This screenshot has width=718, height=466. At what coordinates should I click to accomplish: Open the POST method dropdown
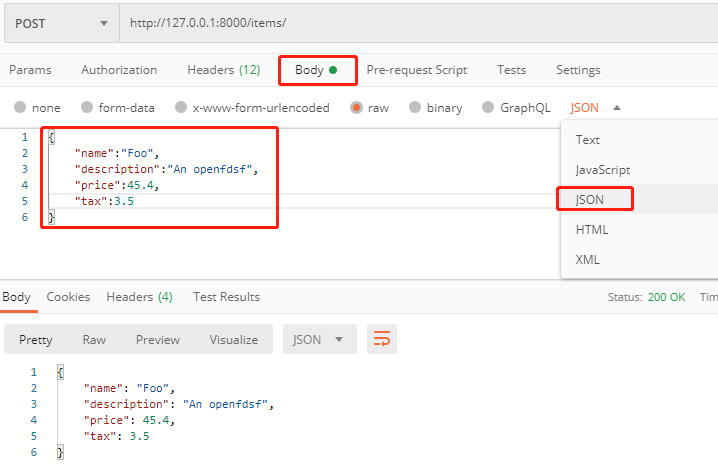tap(62, 23)
